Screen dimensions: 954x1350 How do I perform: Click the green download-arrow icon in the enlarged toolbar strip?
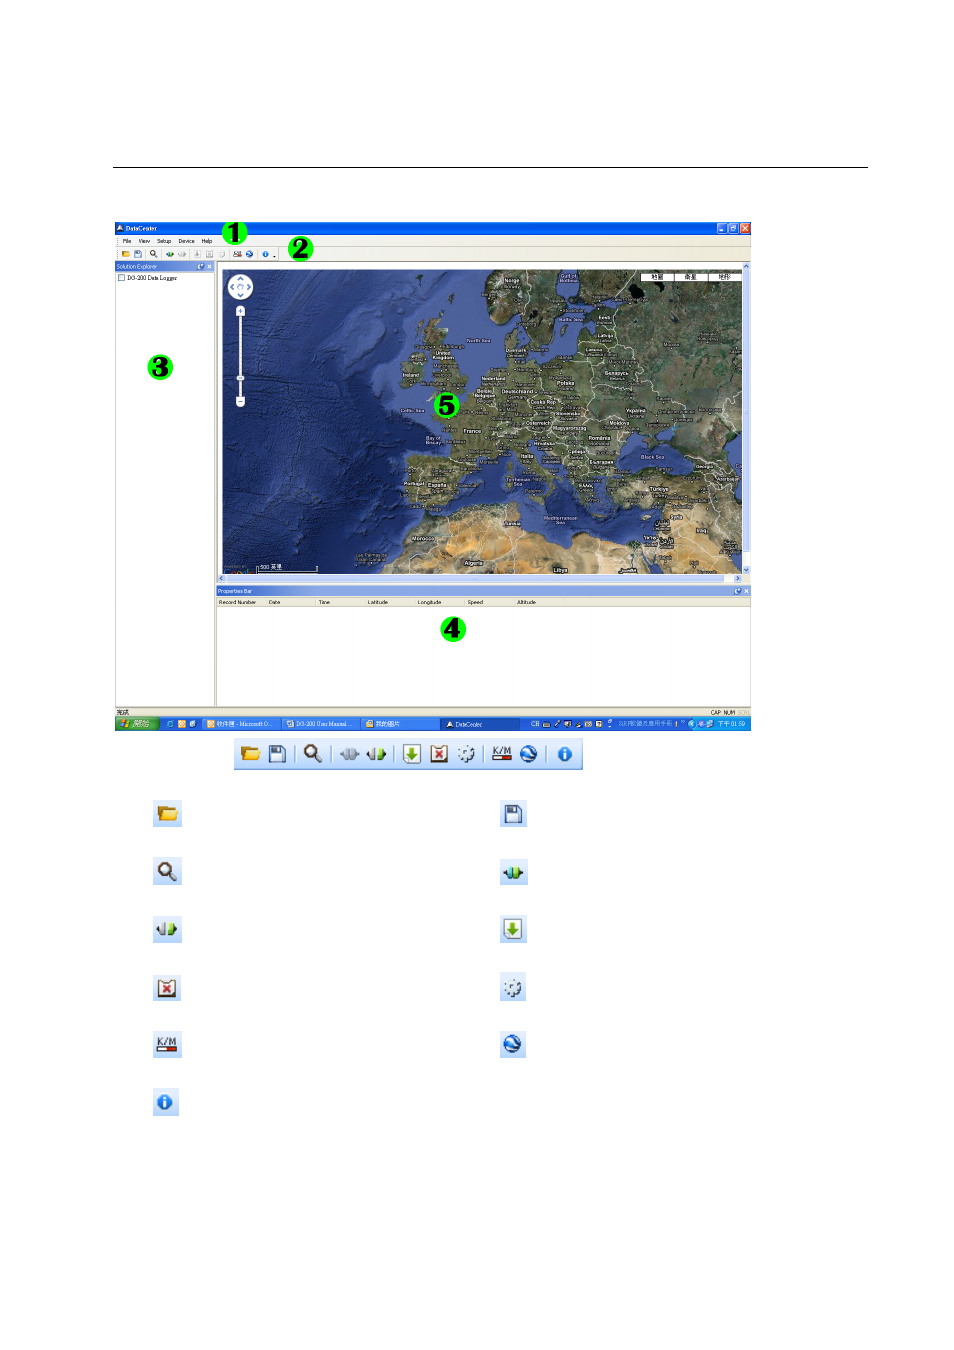pos(412,754)
